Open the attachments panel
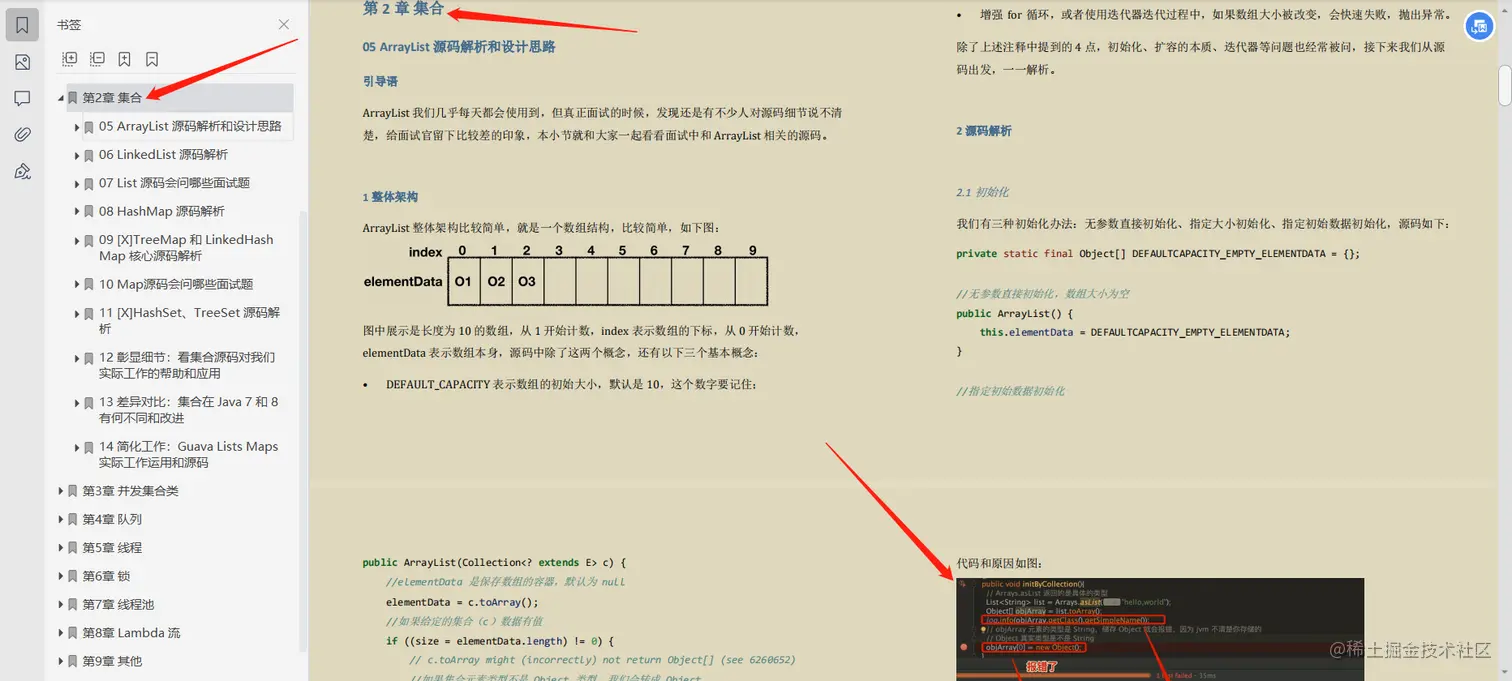Screen dimensions: 1512x681 tap(22, 133)
